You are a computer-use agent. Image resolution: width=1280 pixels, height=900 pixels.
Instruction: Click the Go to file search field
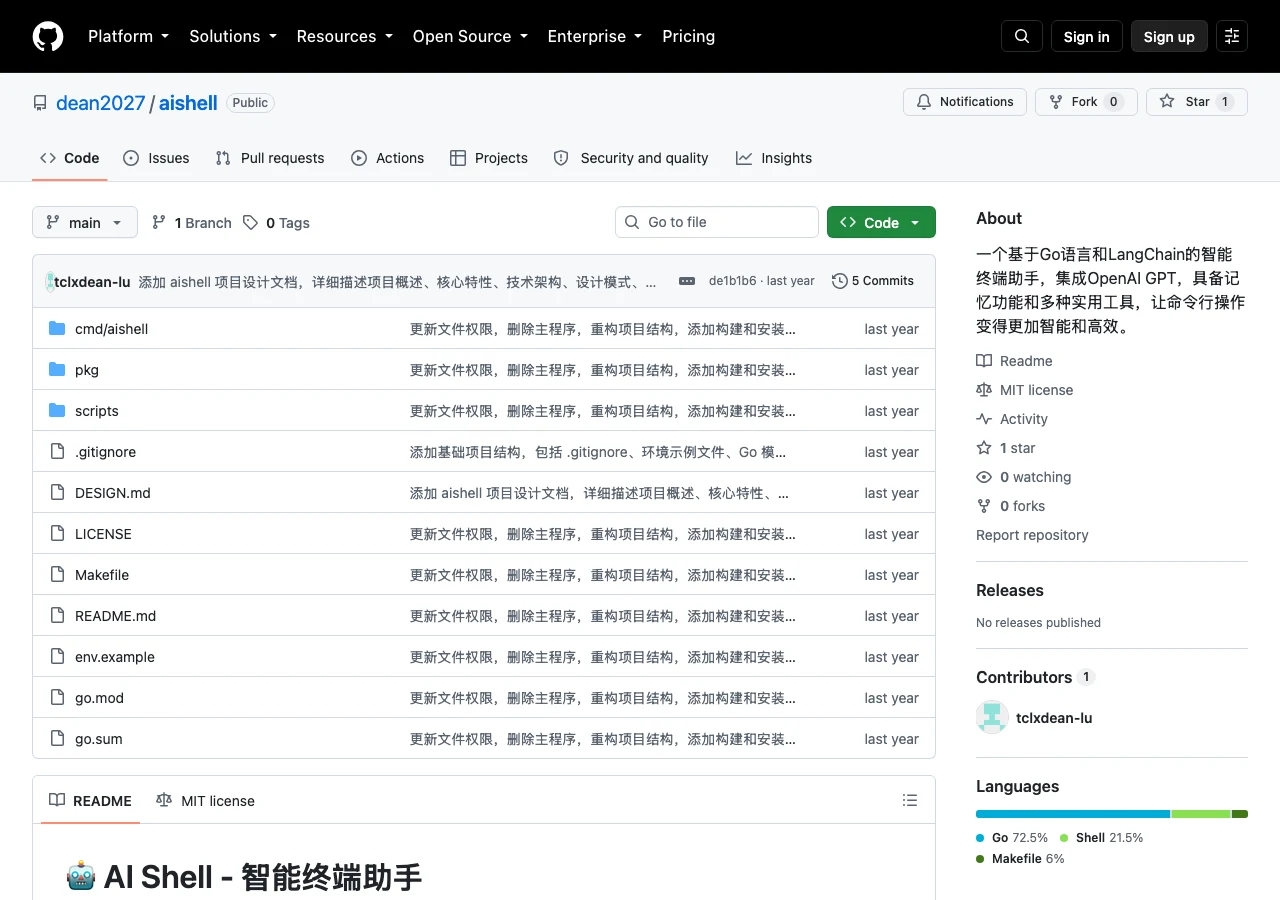point(716,222)
